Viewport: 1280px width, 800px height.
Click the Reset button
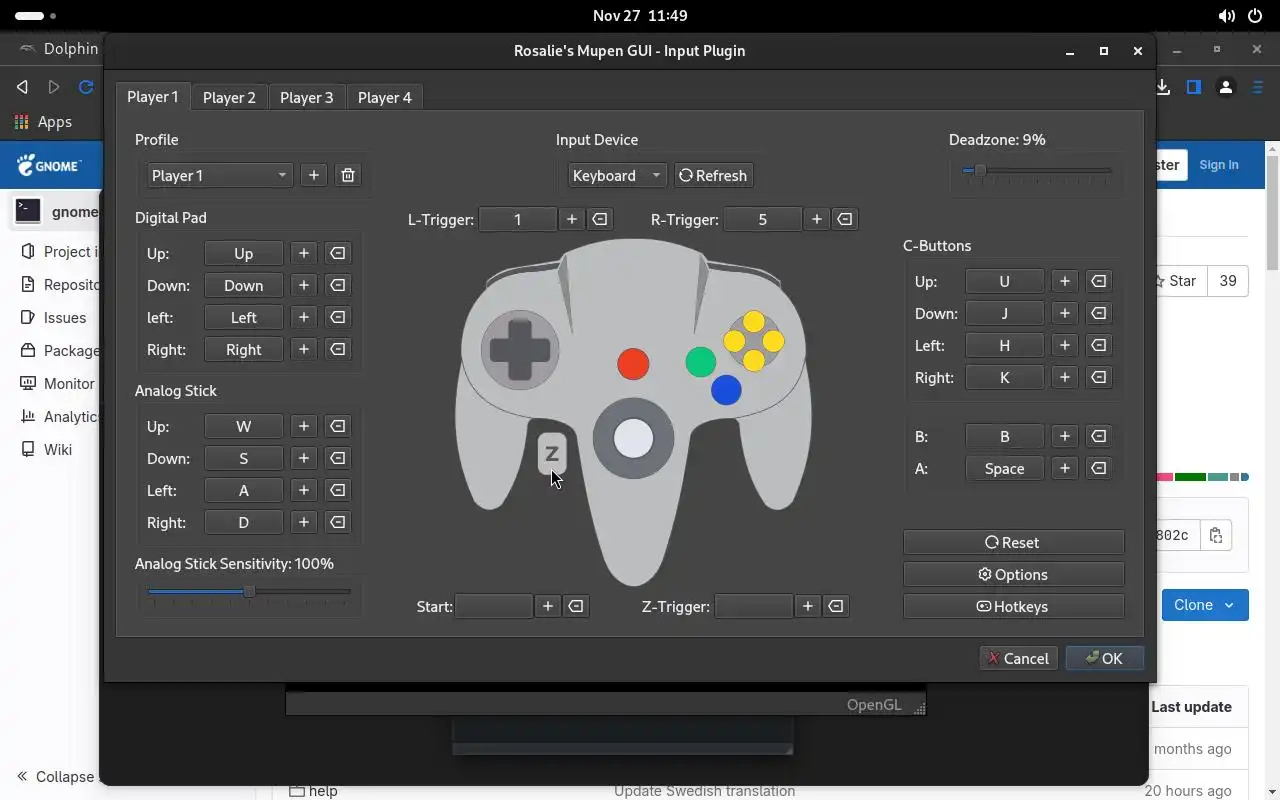(x=1013, y=542)
